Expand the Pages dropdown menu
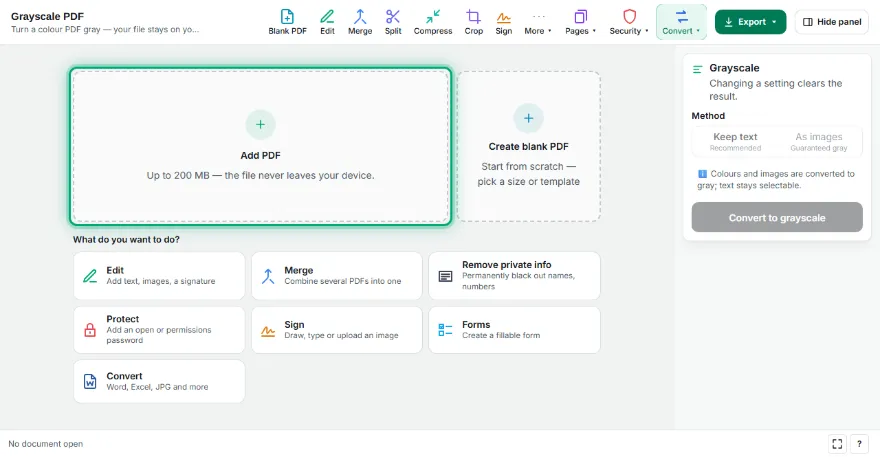 click(580, 22)
